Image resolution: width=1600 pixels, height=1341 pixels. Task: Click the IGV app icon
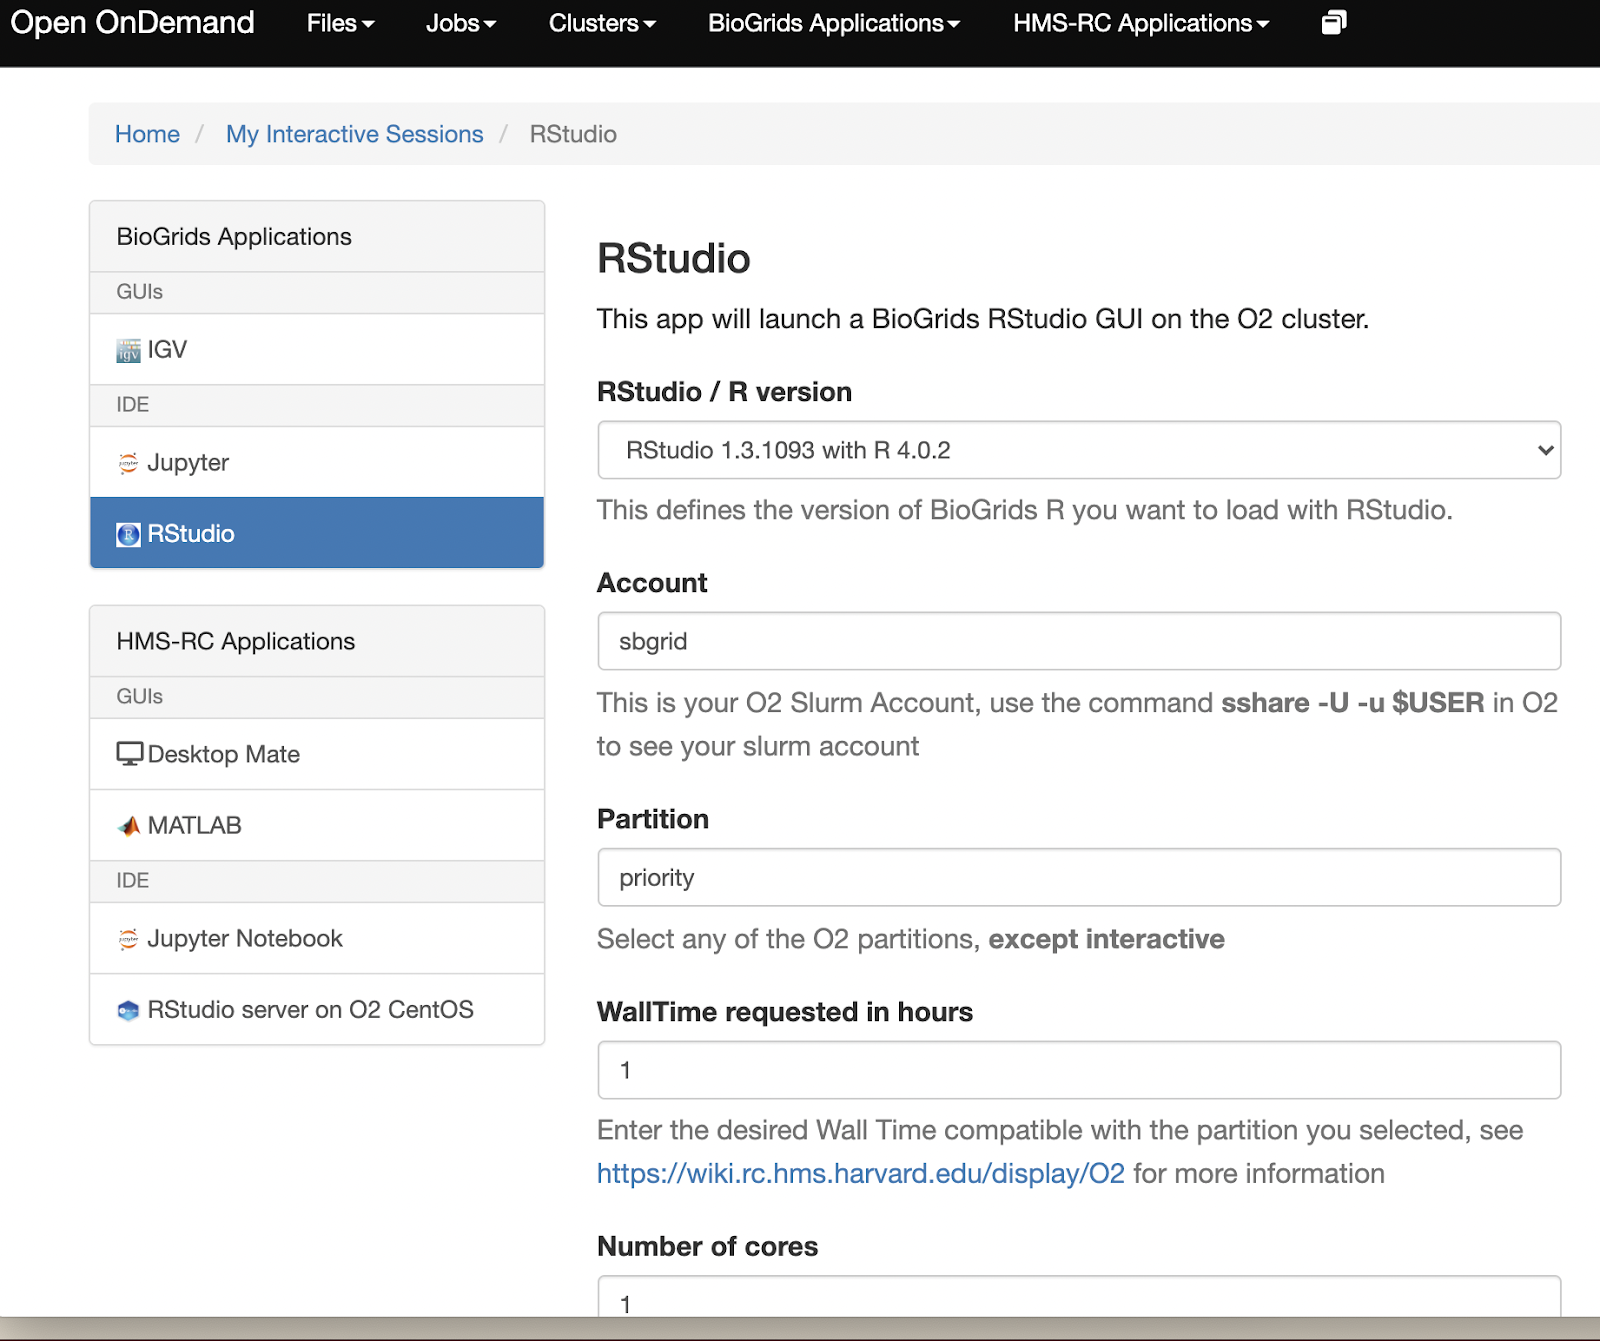(x=128, y=350)
